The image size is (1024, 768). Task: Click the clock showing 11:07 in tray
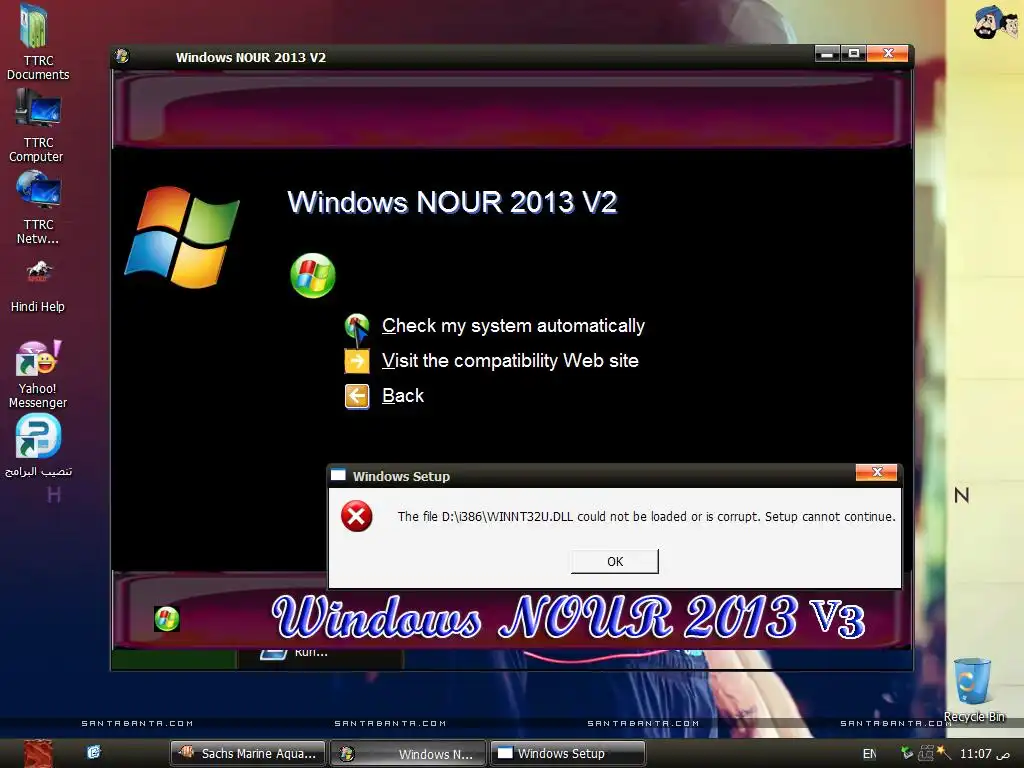(x=985, y=754)
